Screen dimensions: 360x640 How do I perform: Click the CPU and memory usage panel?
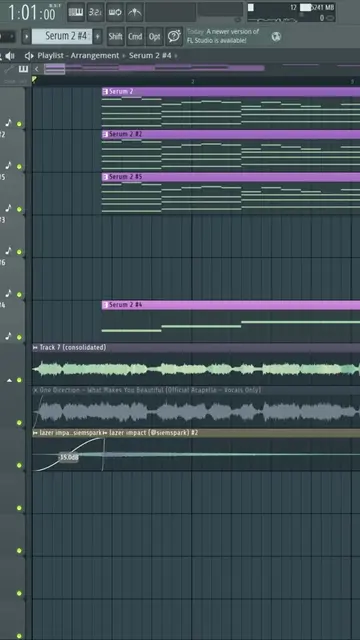(x=291, y=12)
